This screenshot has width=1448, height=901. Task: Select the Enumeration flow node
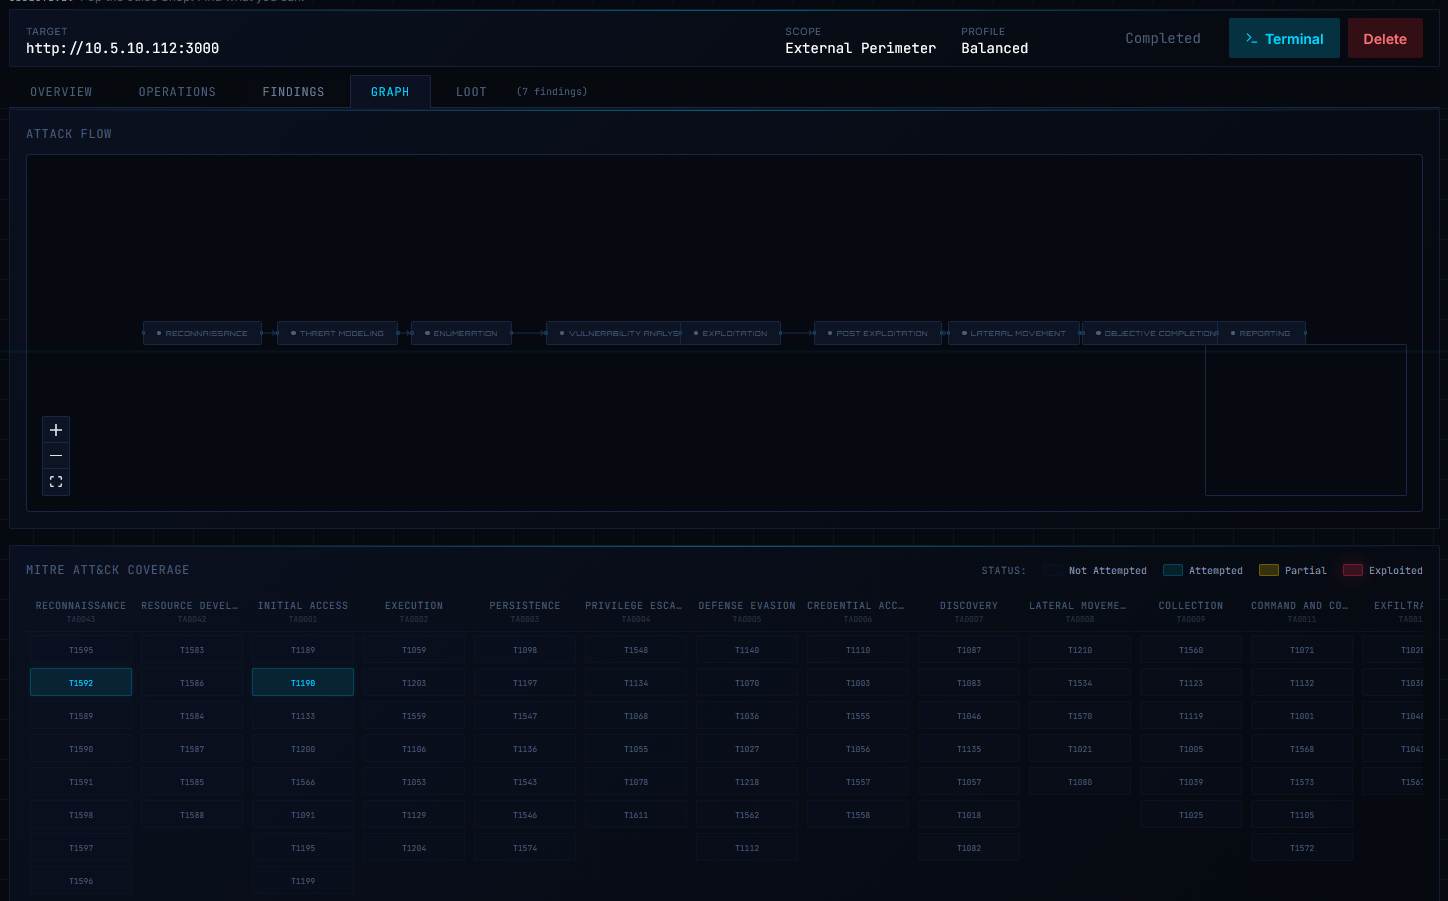point(462,333)
